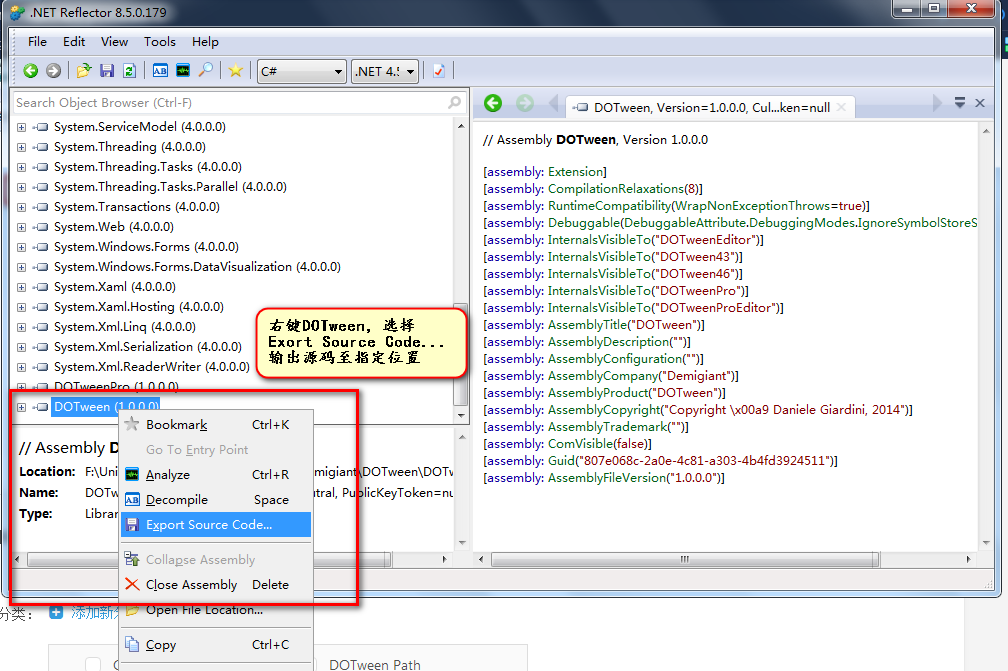Click Decompile AB icon in context menu

[132, 499]
